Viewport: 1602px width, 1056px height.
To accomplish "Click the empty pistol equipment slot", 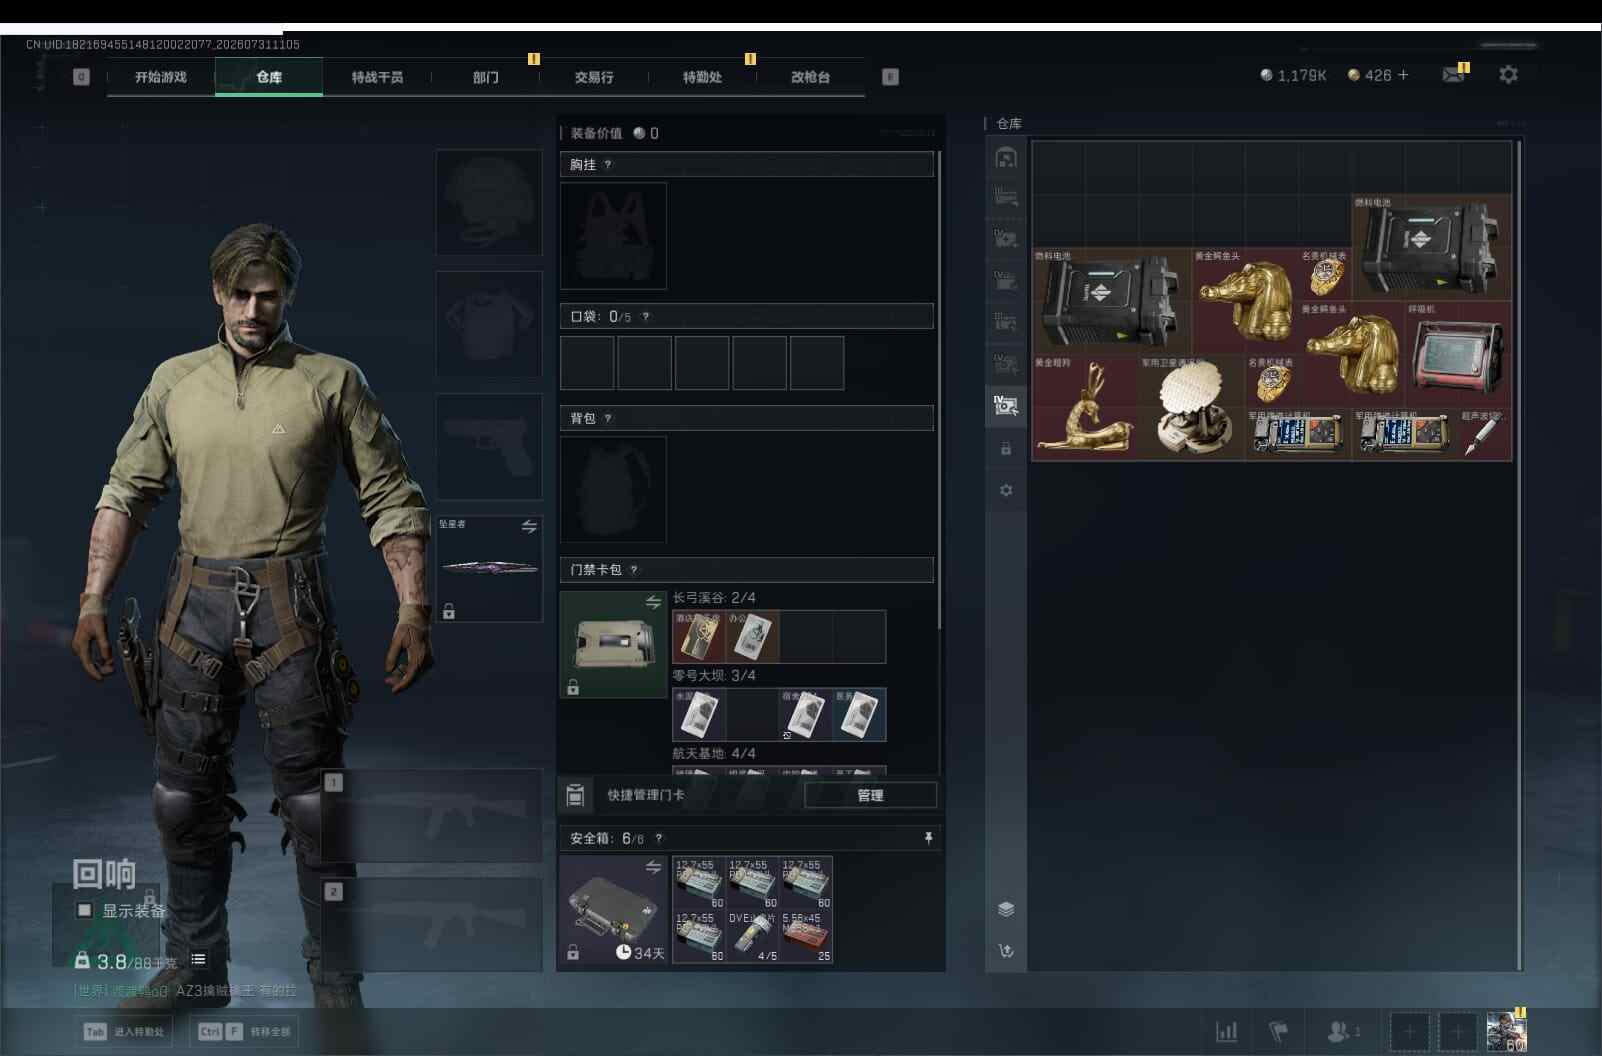I will 489,446.
